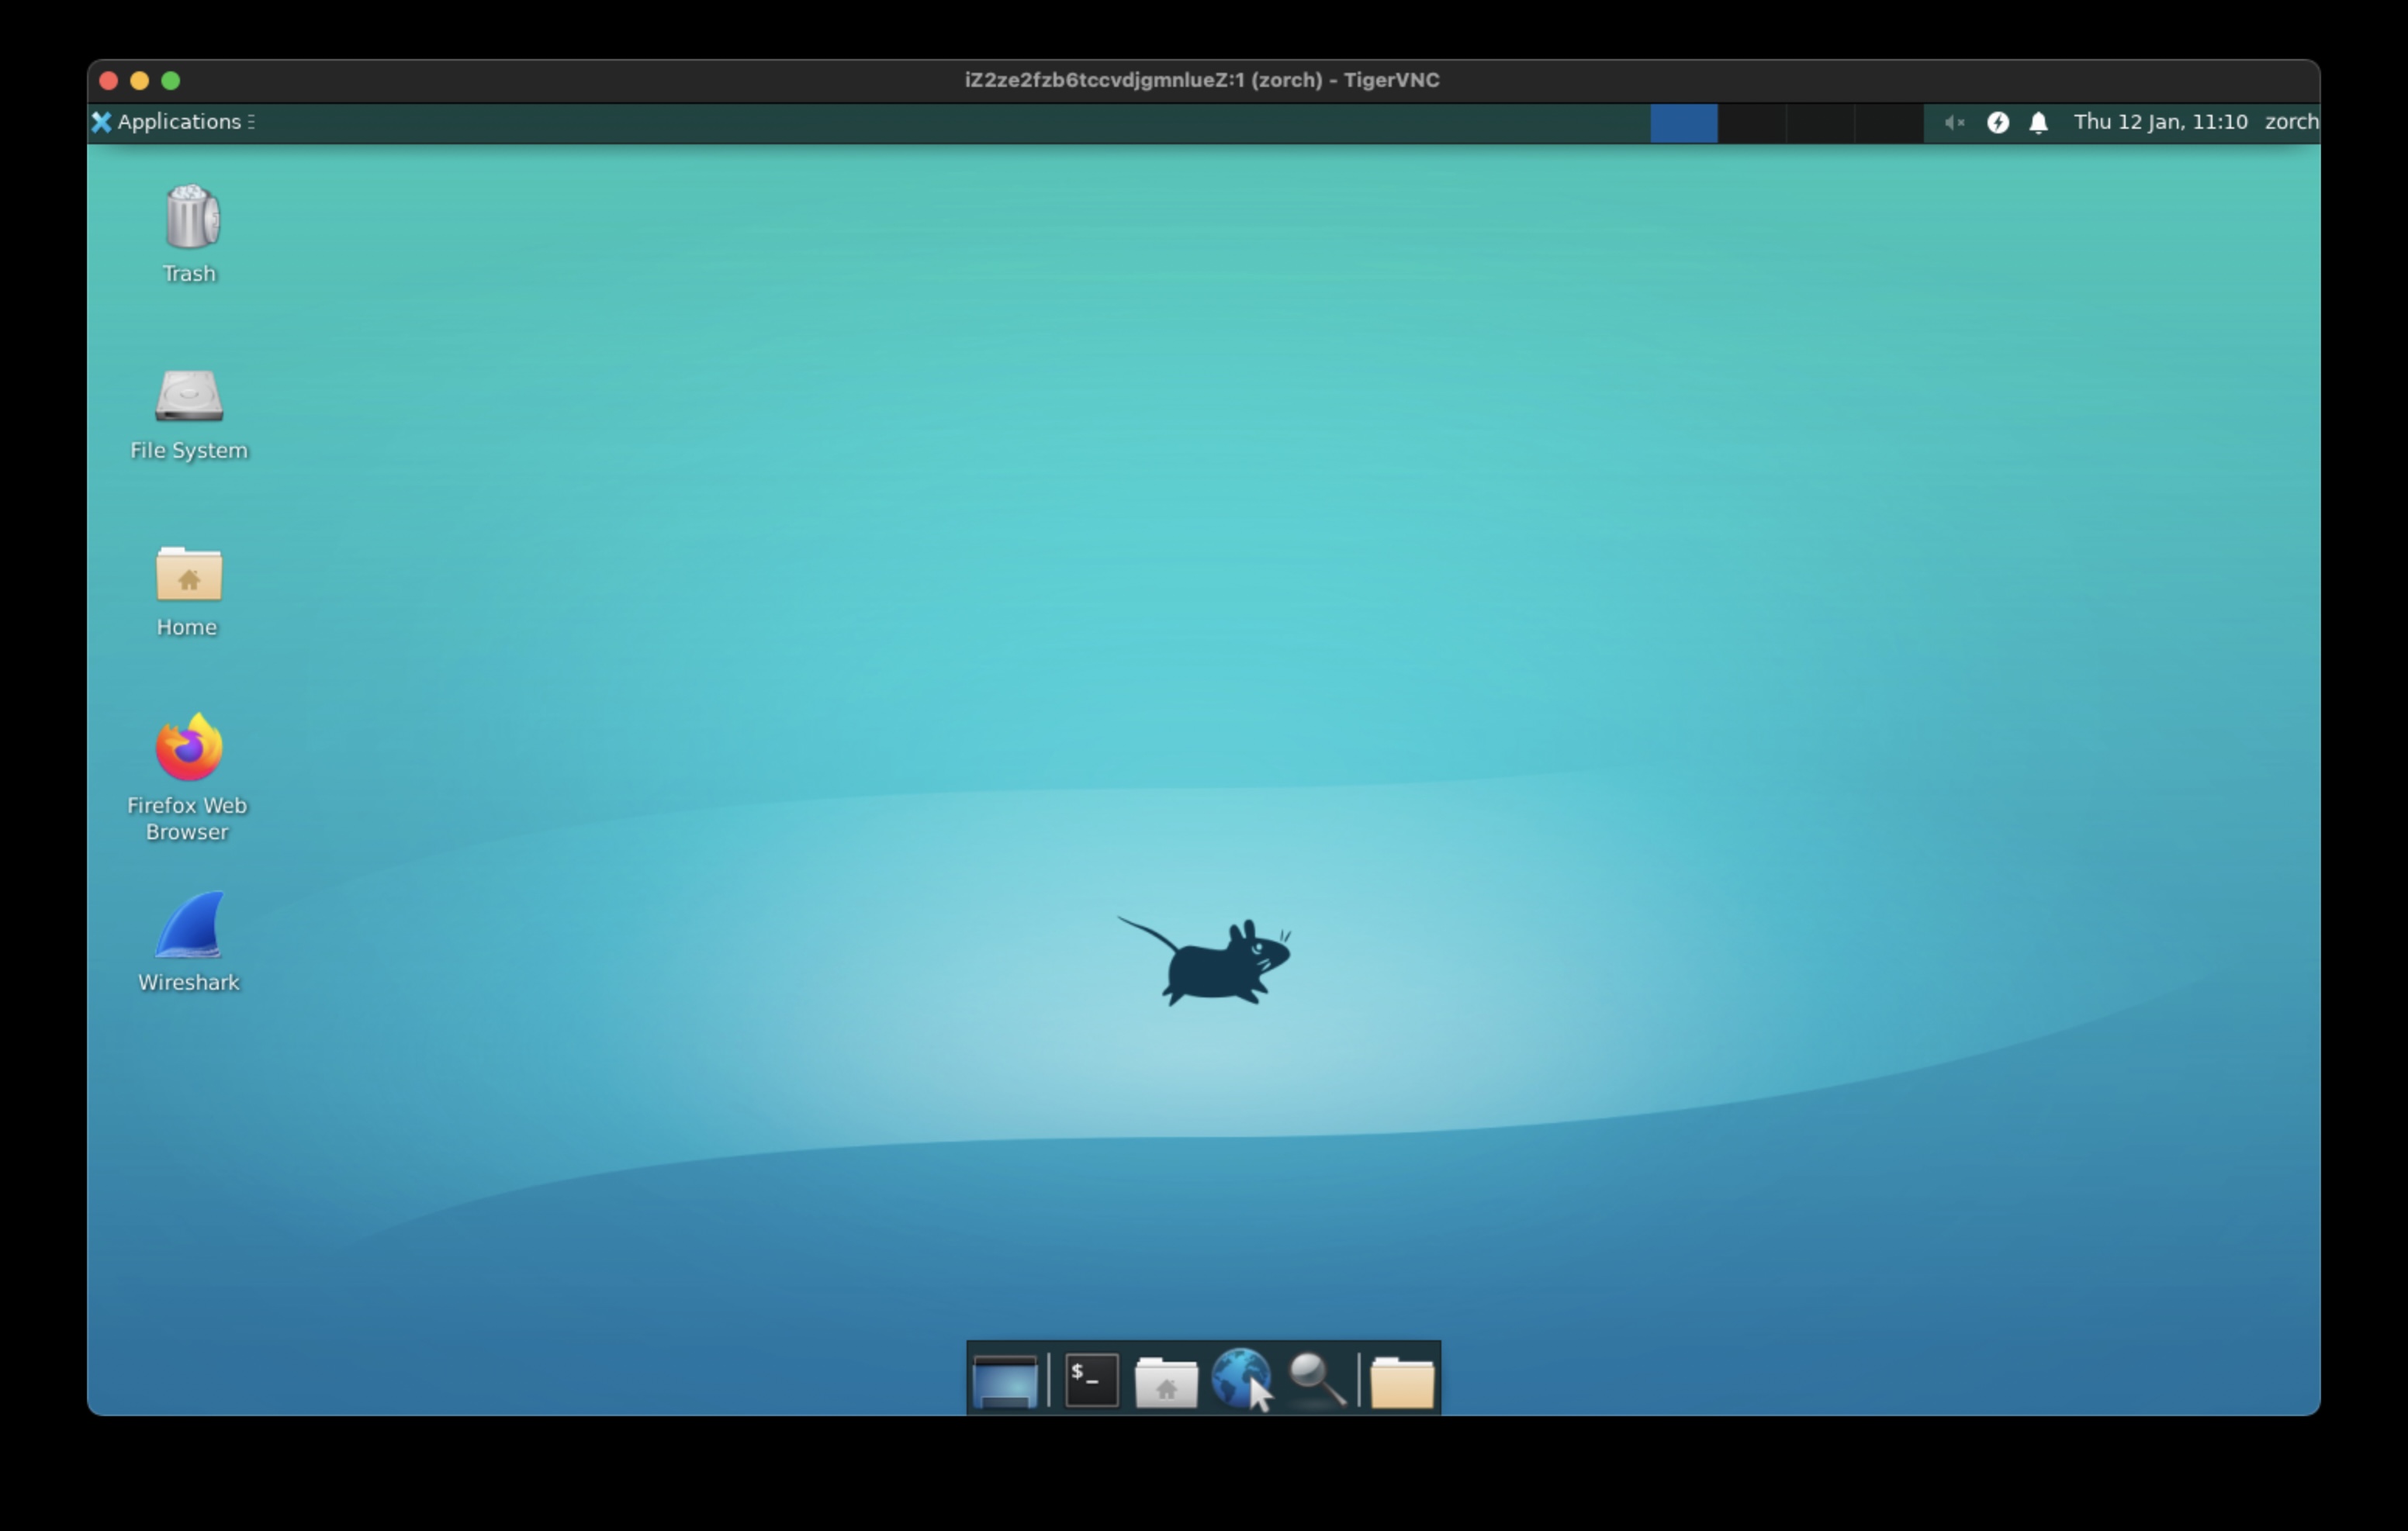The image size is (2408, 1531).
Task: Close the TigerVNC window with the red button
Action: click(109, 80)
